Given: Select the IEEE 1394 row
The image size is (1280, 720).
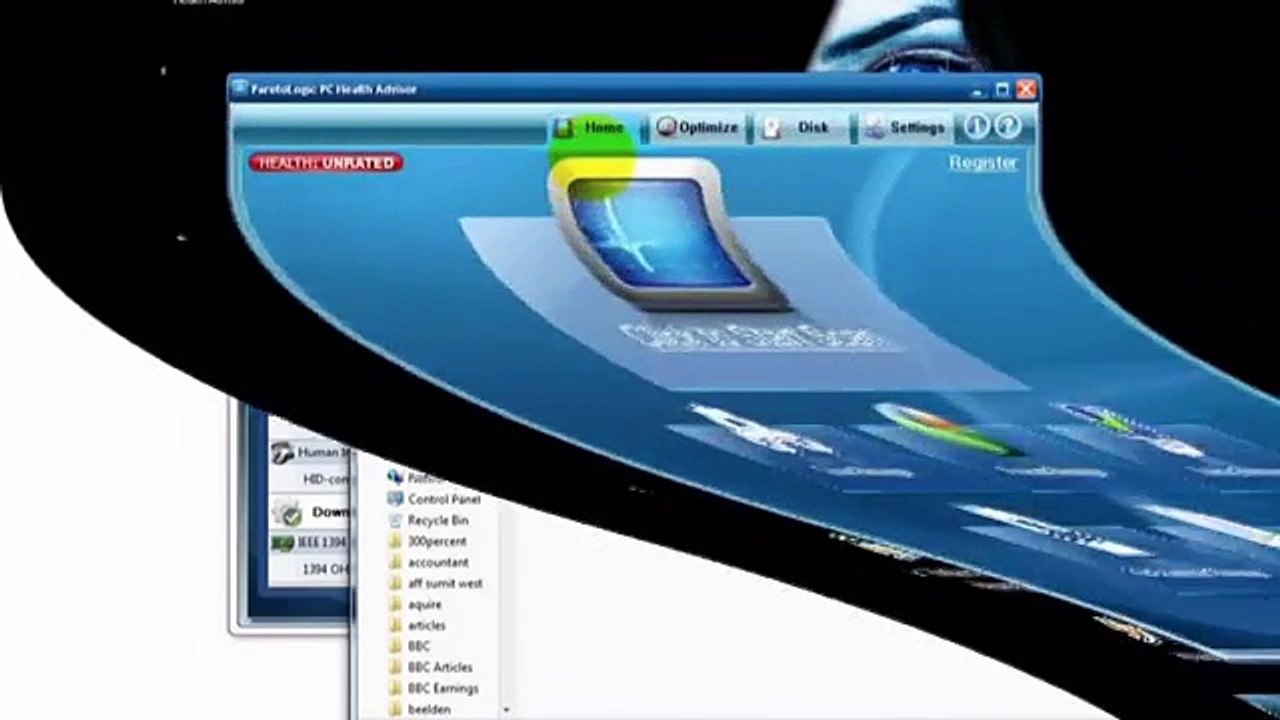Looking at the screenshot, I should [309, 543].
